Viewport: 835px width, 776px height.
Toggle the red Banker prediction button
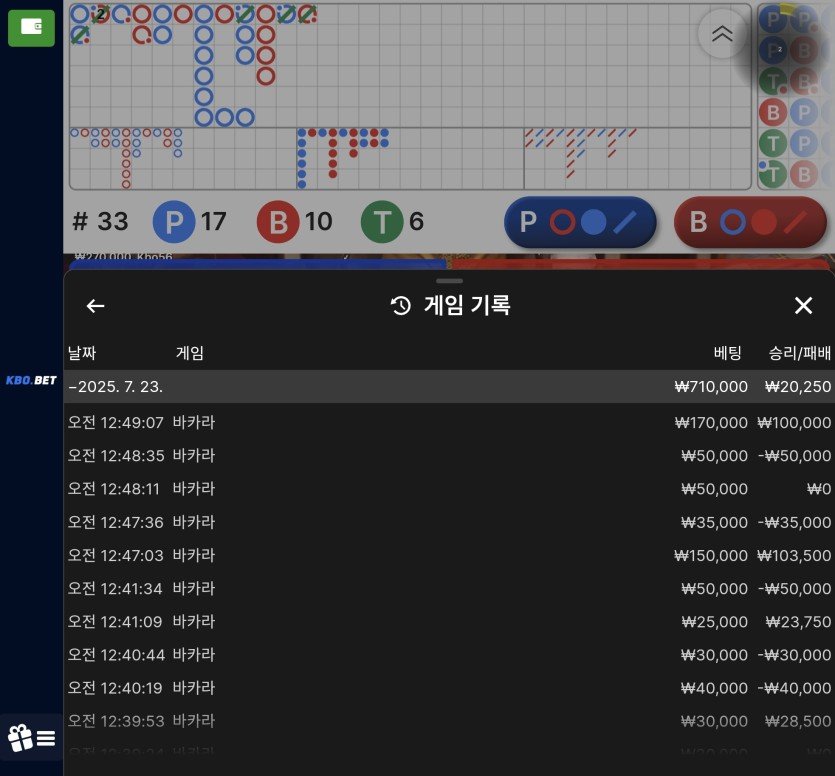pyautogui.click(x=751, y=222)
